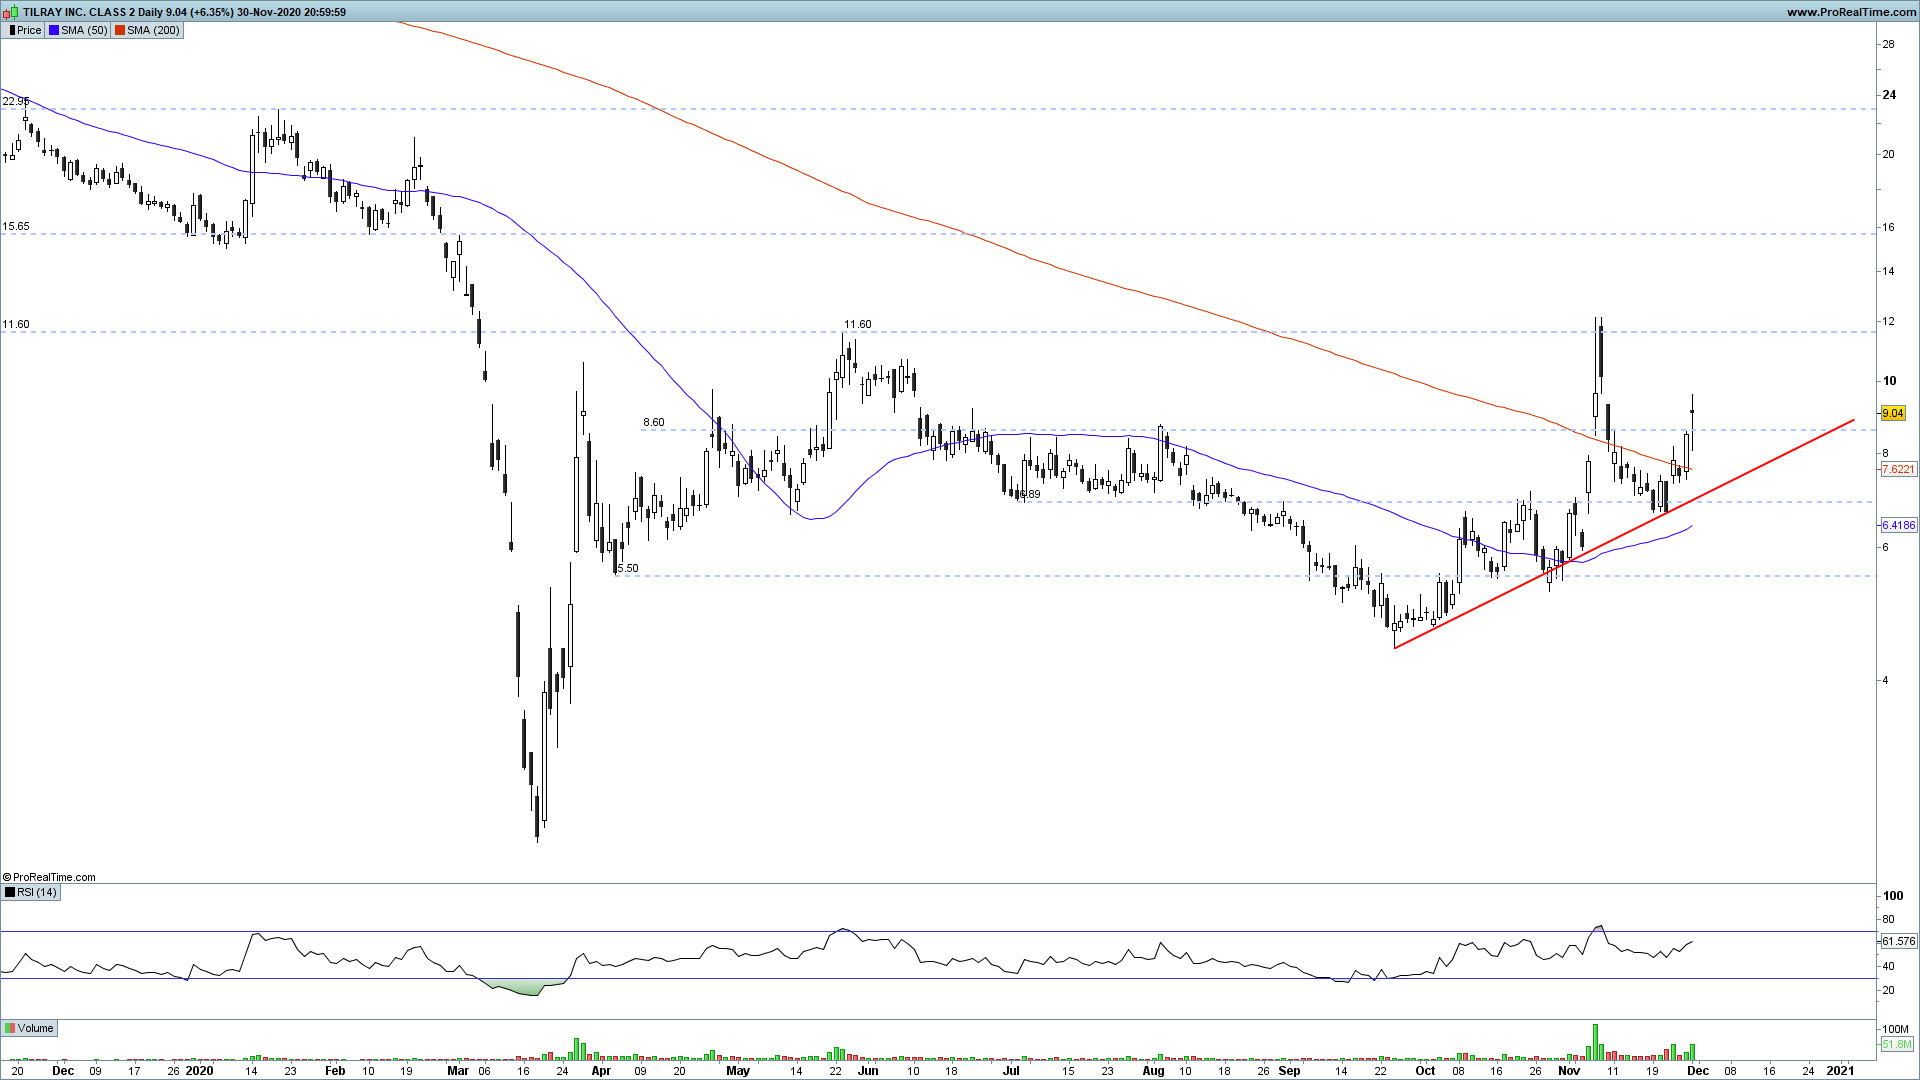Click the yellow 9.04 current price tag
1920x1080 pixels.
pyautogui.click(x=1892, y=413)
